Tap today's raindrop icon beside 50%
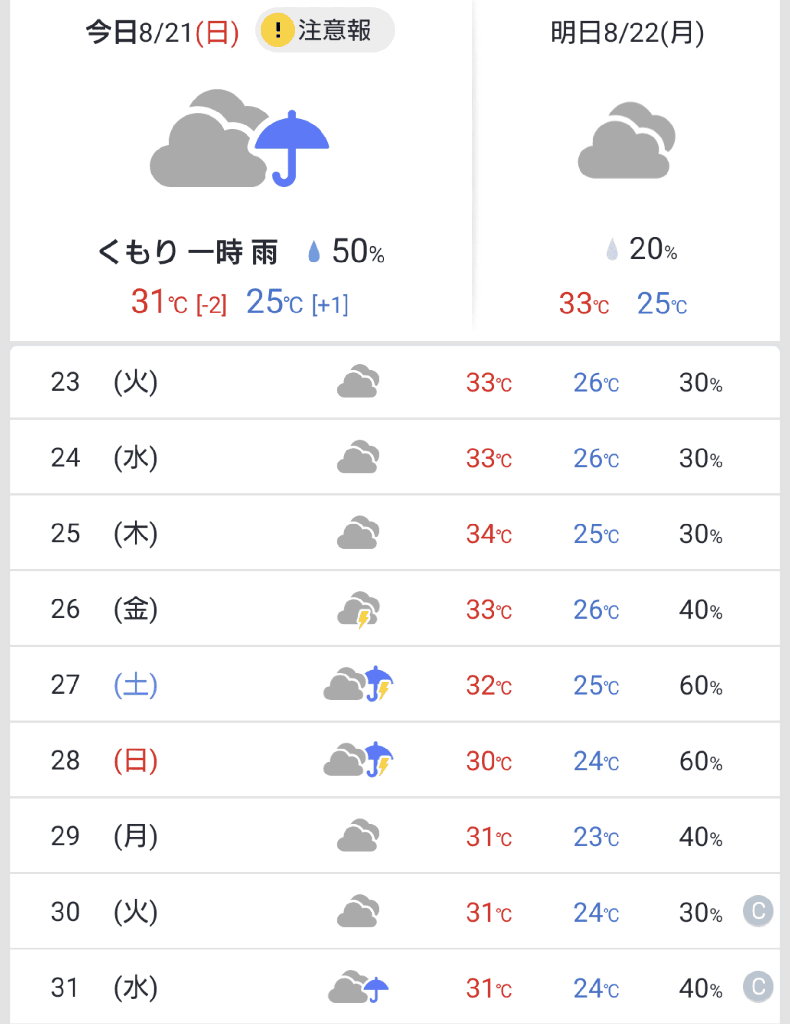Screen dimensions: 790x1024 (314, 253)
